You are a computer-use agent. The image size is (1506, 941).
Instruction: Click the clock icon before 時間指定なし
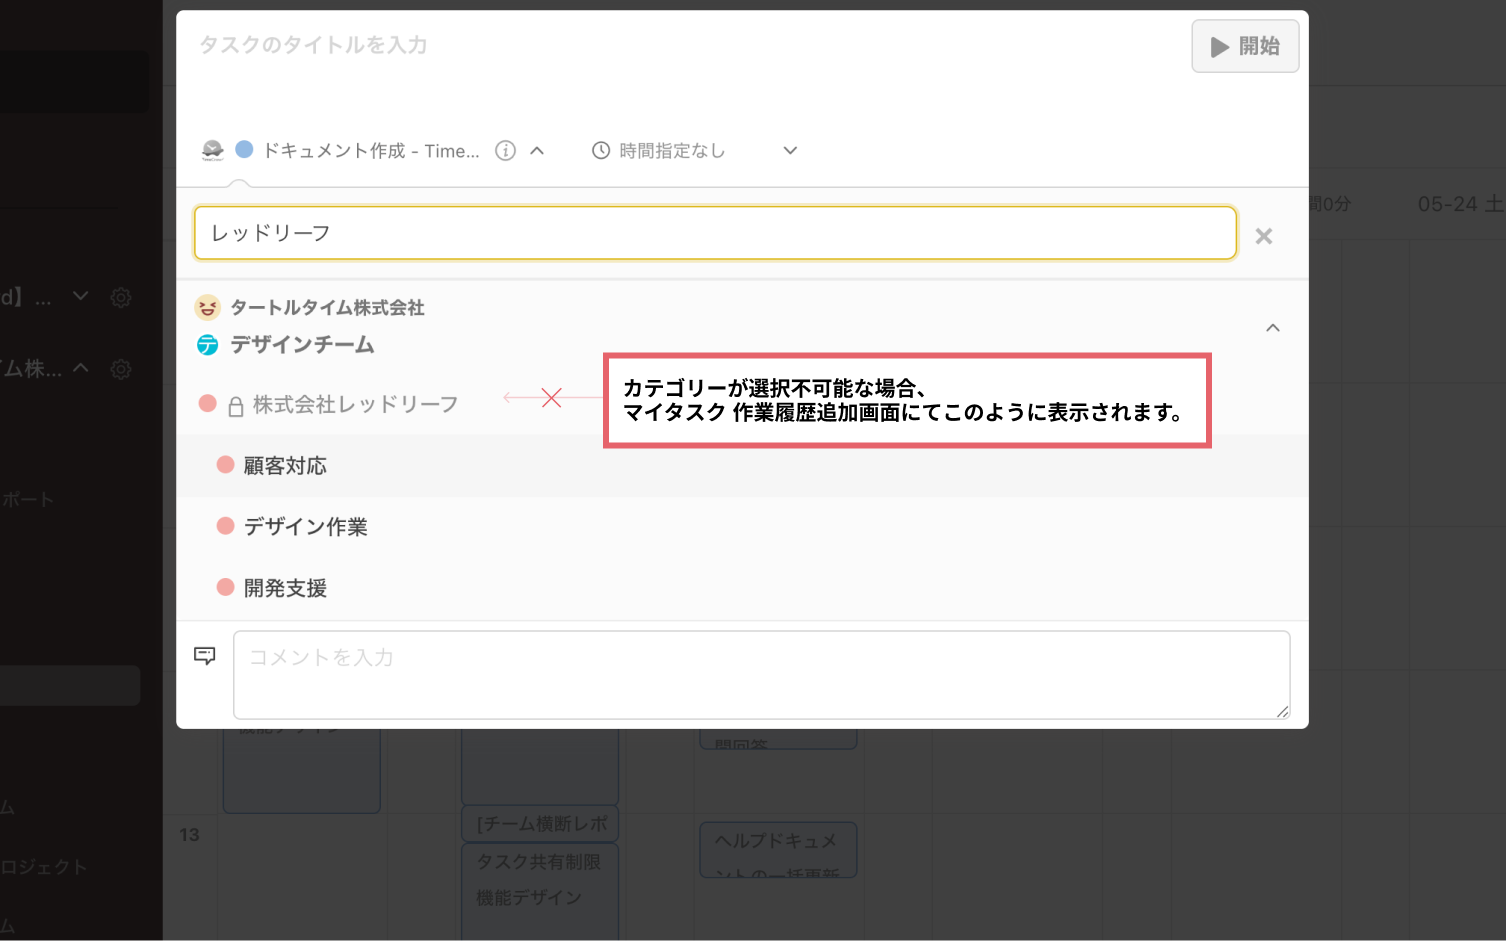601,151
